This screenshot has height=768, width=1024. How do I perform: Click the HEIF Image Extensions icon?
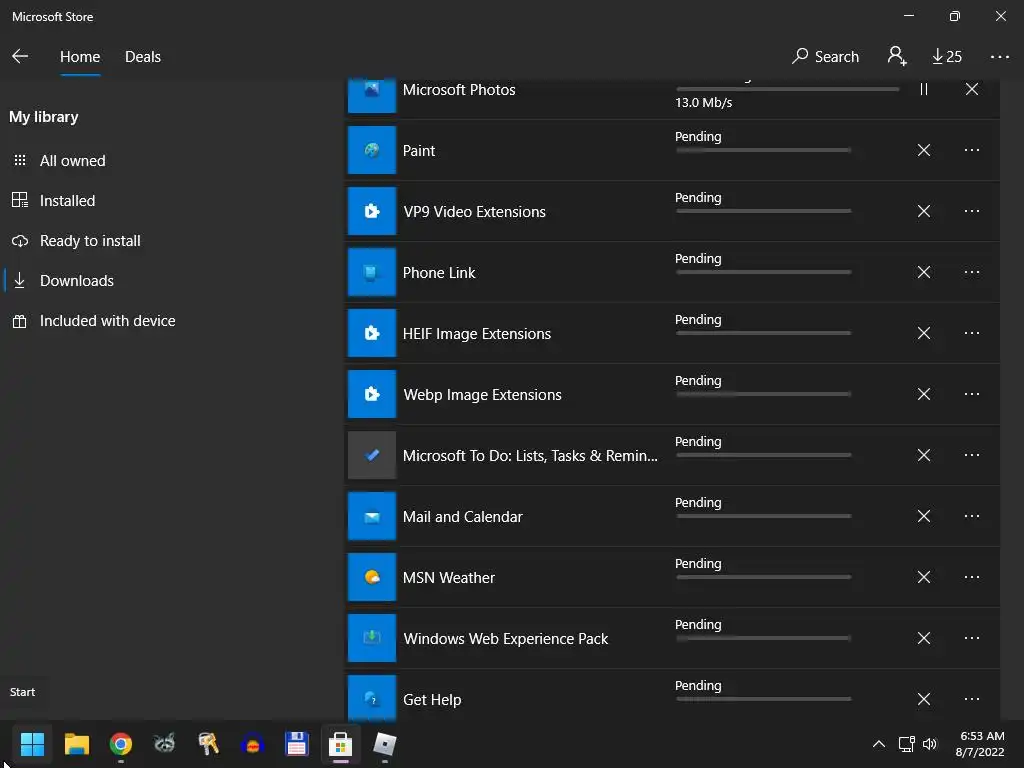[372, 333]
